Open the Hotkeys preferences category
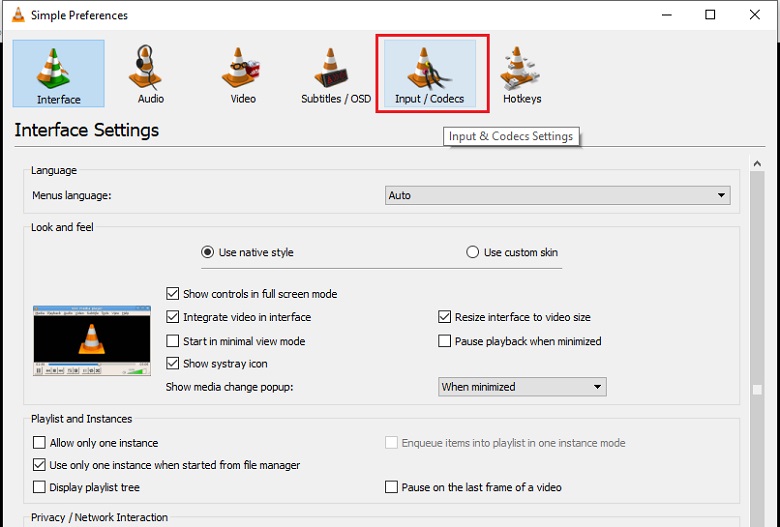Viewport: 780px width, 527px height. point(522,74)
